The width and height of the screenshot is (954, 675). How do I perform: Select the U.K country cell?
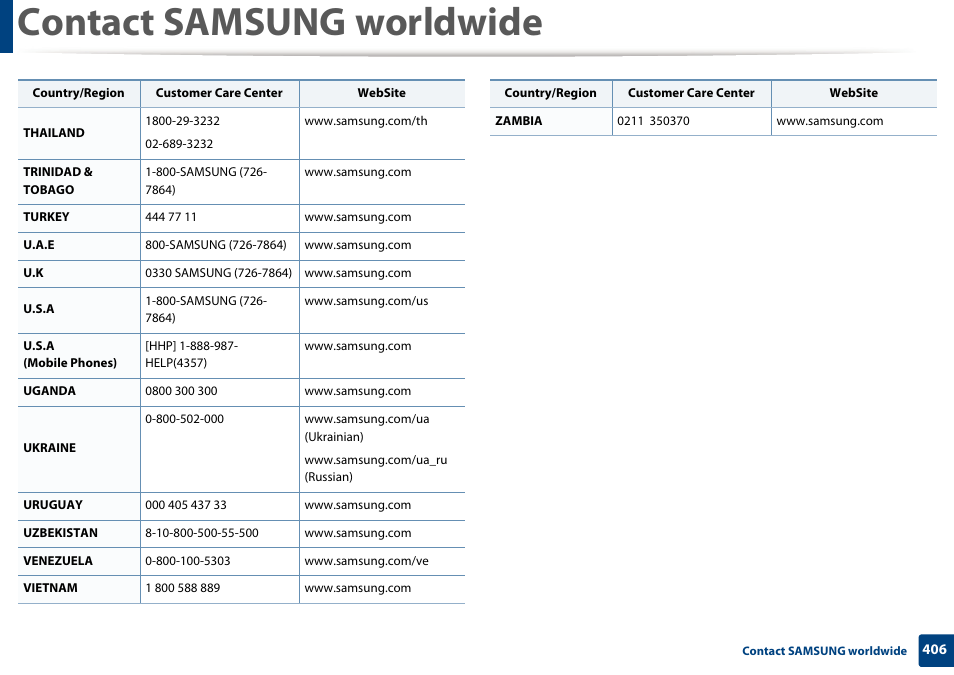pos(79,274)
